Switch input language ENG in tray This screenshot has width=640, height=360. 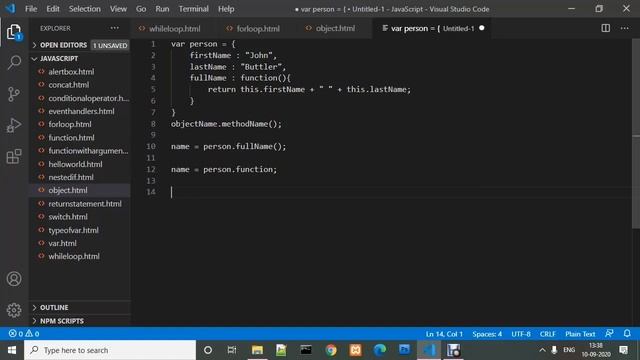pos(569,350)
